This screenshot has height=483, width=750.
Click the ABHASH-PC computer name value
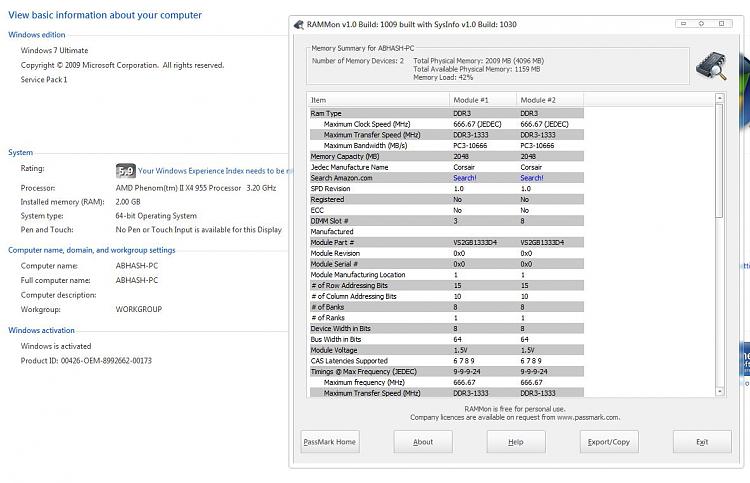[136, 265]
